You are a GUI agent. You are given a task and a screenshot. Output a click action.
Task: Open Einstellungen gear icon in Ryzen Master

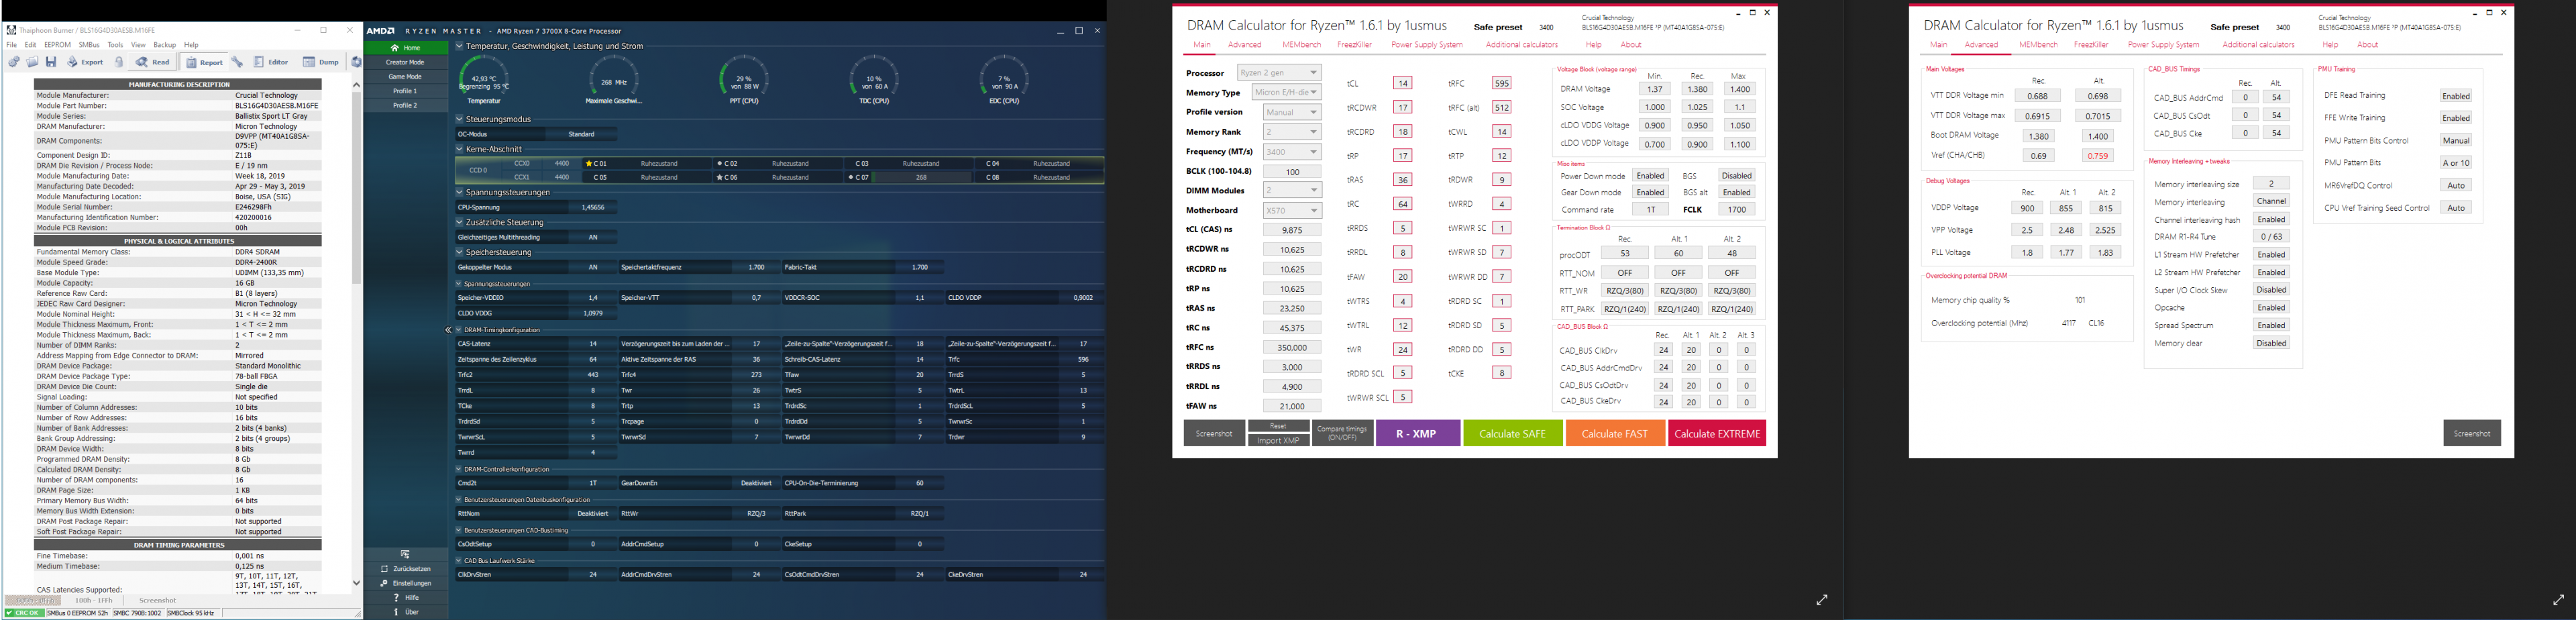point(384,583)
